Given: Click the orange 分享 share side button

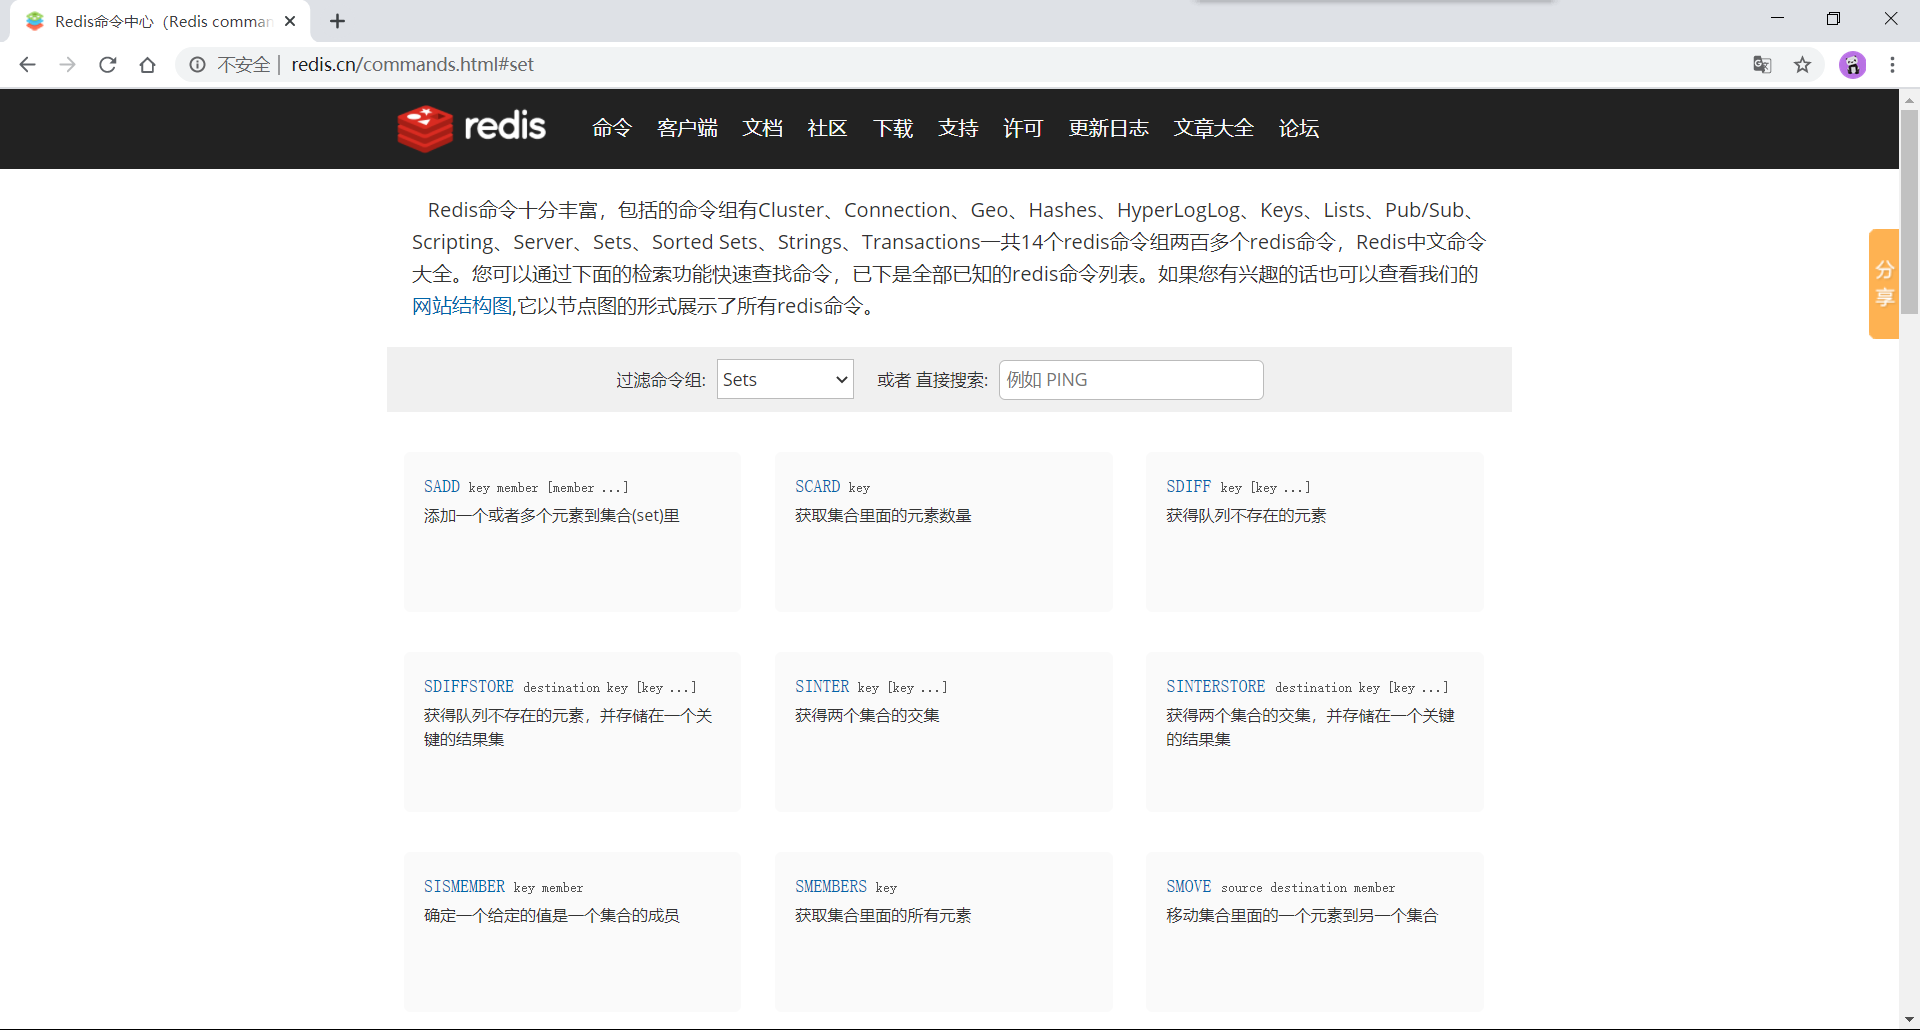Looking at the screenshot, I should point(1884,284).
